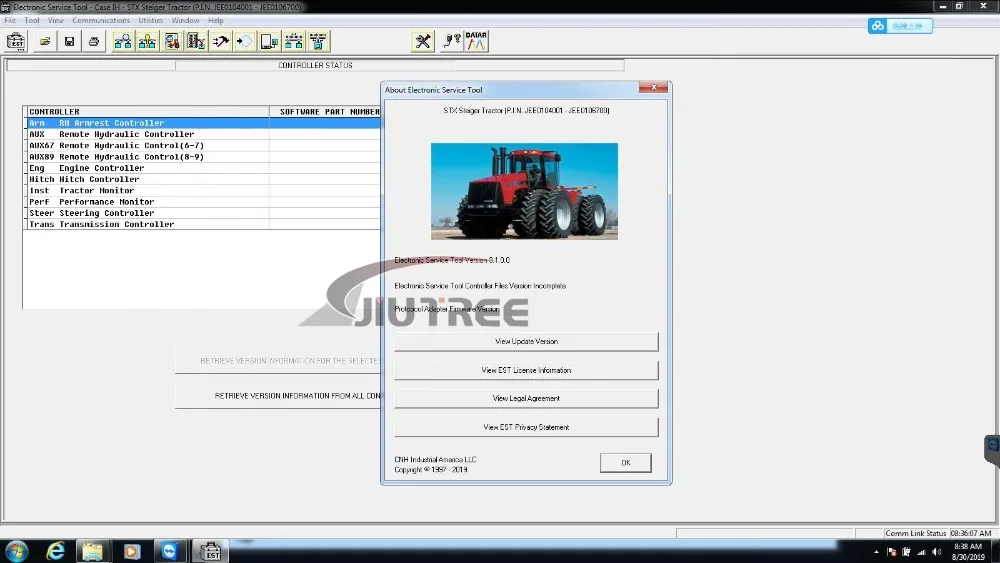This screenshot has width=1000, height=563.
Task: Click the toolbar icon with the red fault marker
Action: point(172,41)
